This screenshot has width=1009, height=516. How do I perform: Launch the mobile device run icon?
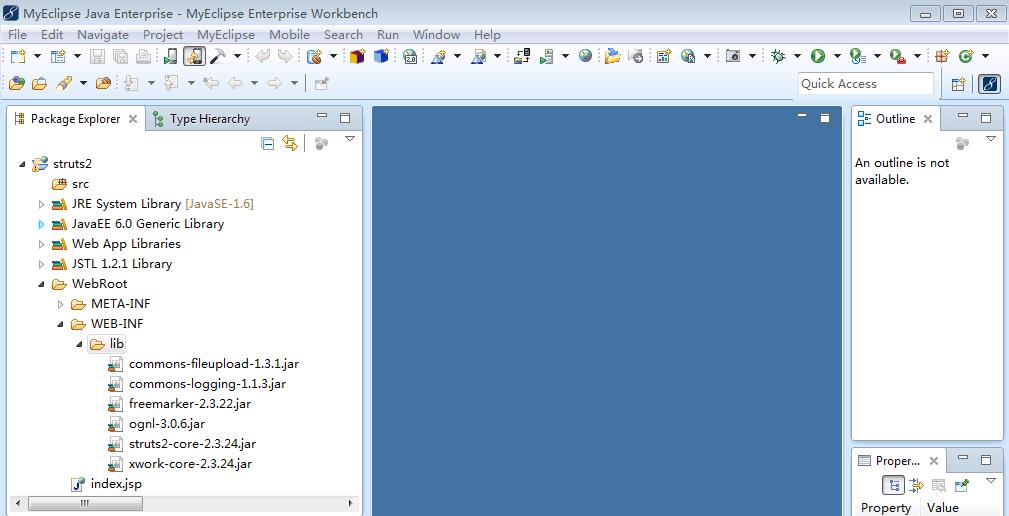(170, 57)
